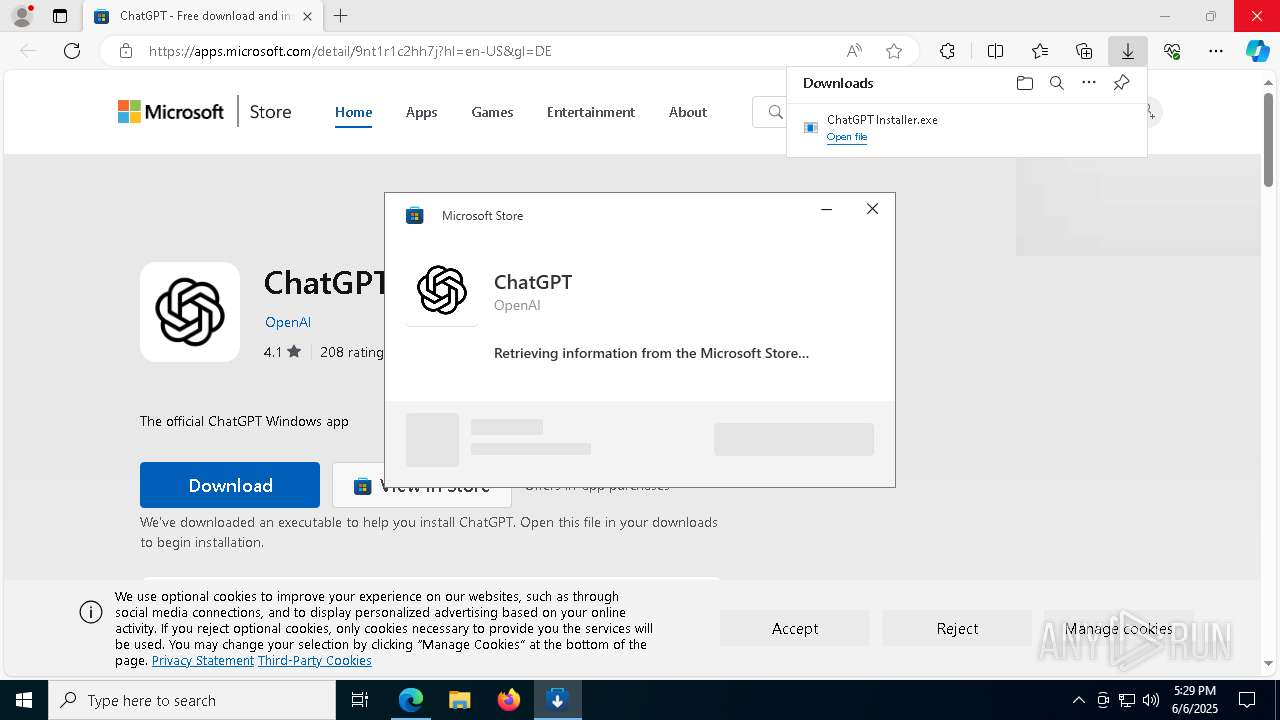Open the Privacy Statement link

(203, 661)
